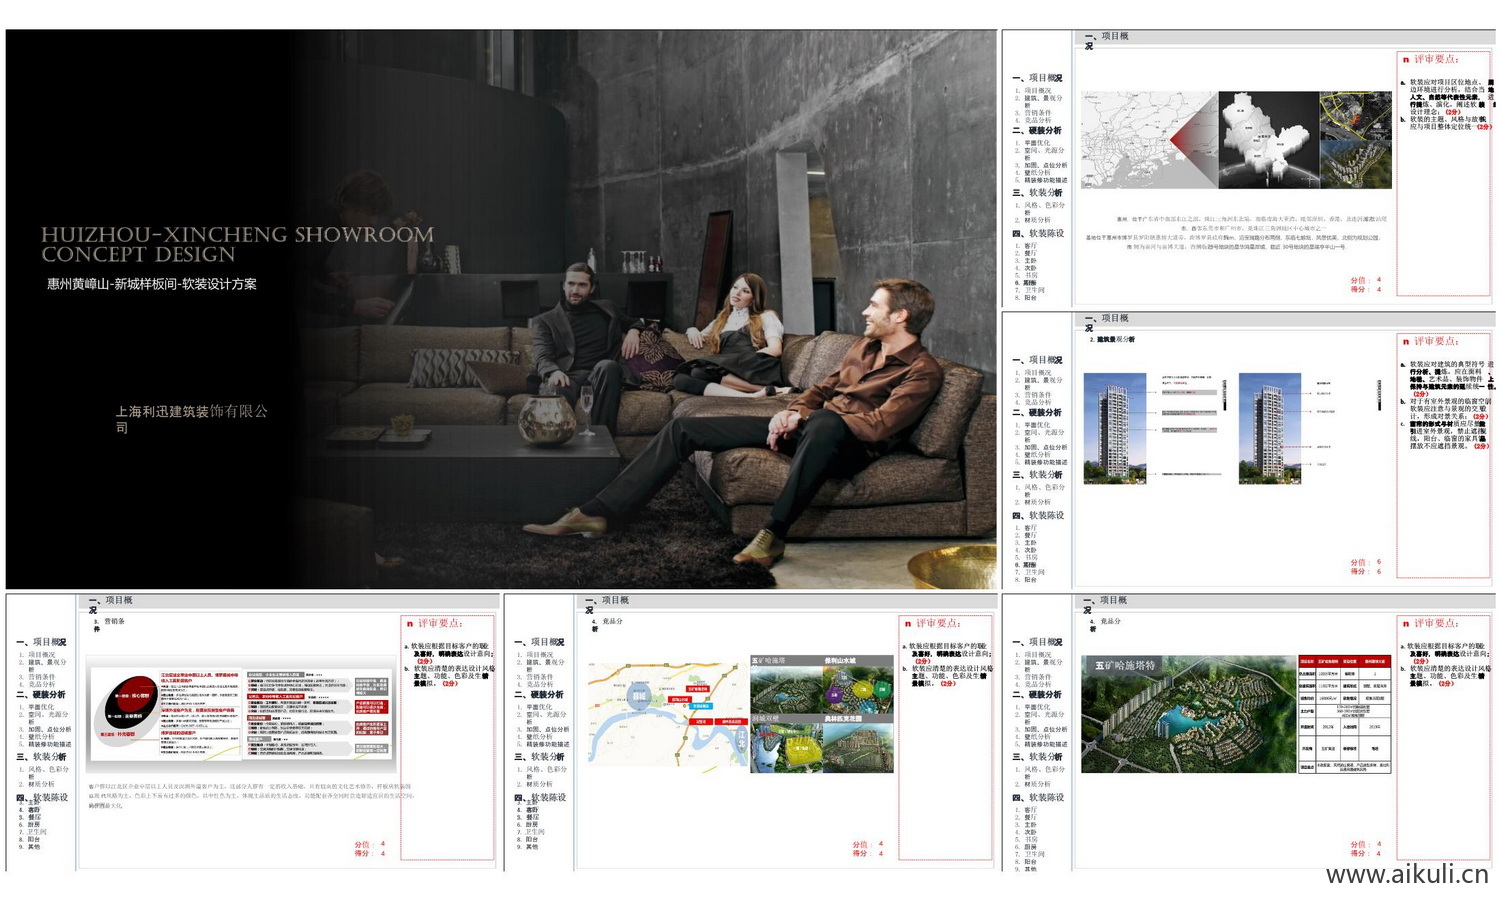The width and height of the screenshot is (1500, 900).
Task: Click the score text '分值: 4' in bottom-left slide
Action: pos(369,844)
